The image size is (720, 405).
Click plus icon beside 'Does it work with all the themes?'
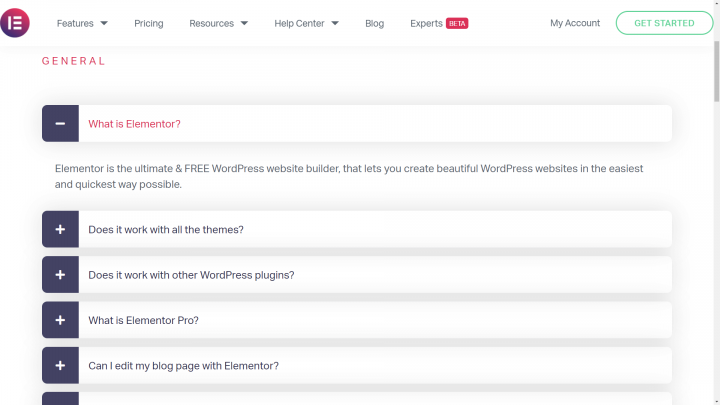coord(60,229)
